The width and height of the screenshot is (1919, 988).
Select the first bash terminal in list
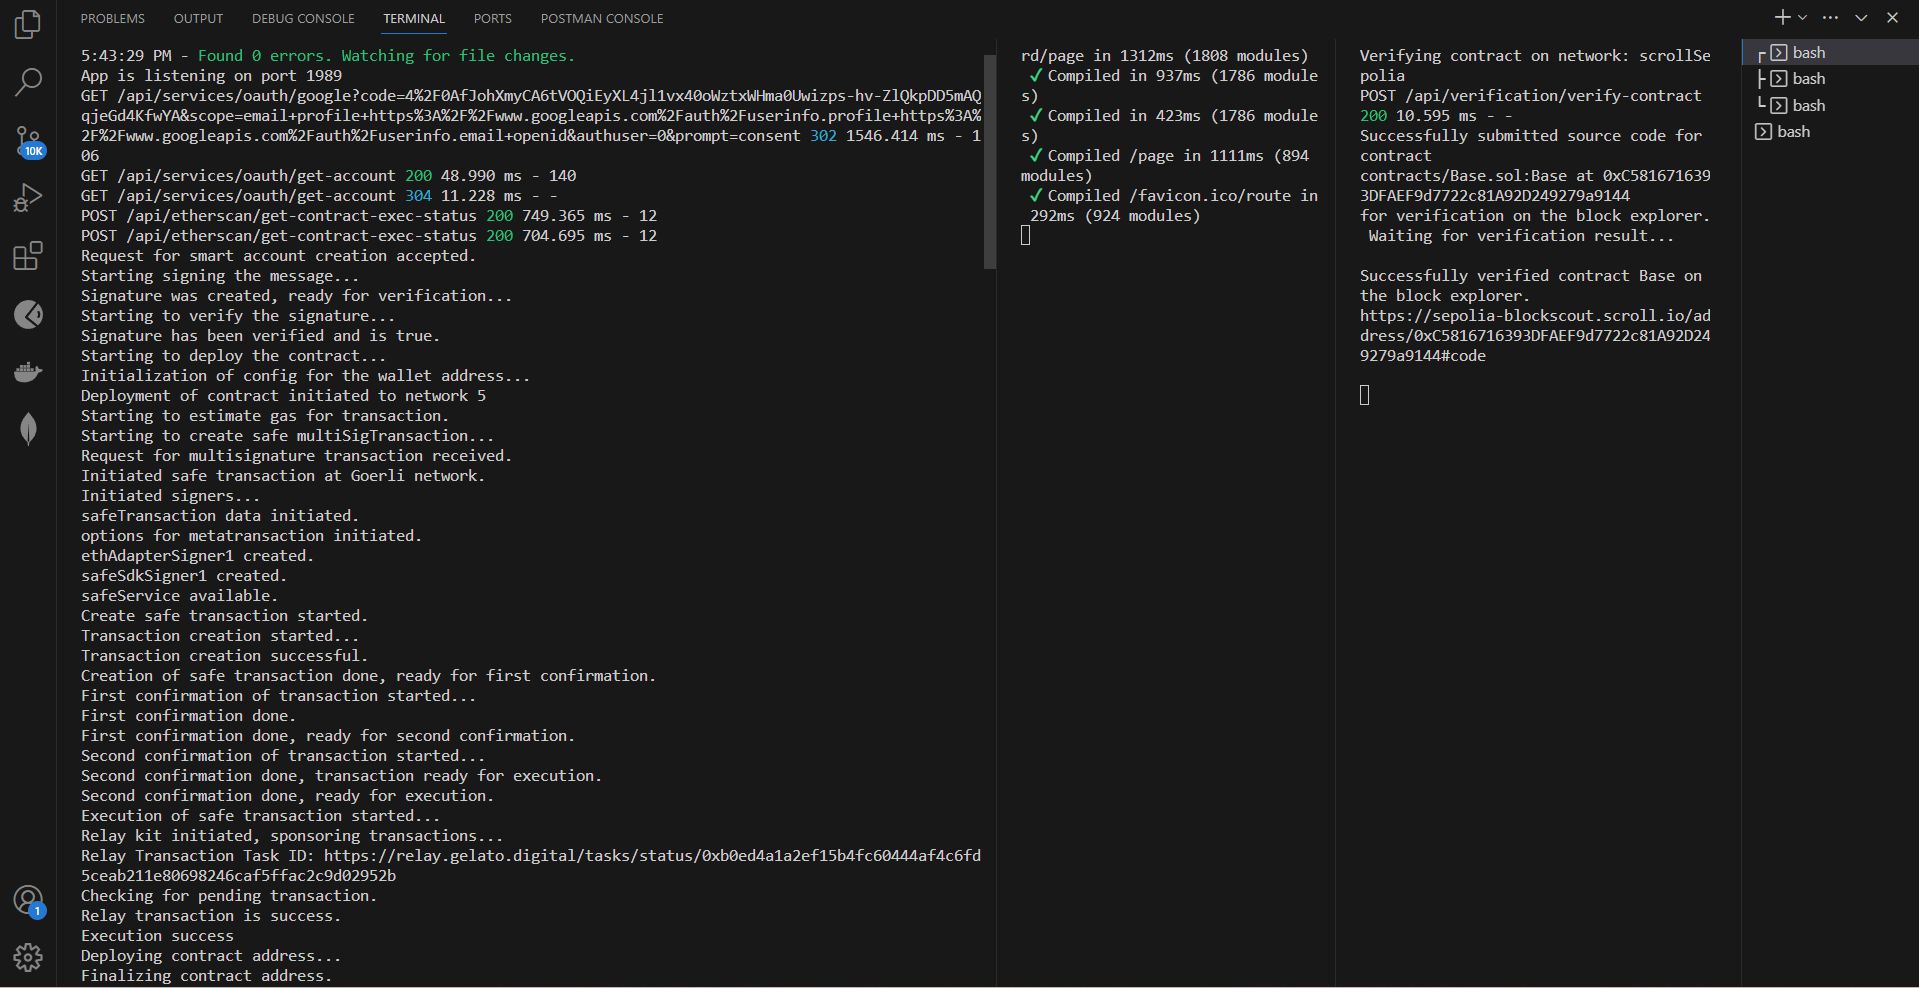[x=1830, y=52]
